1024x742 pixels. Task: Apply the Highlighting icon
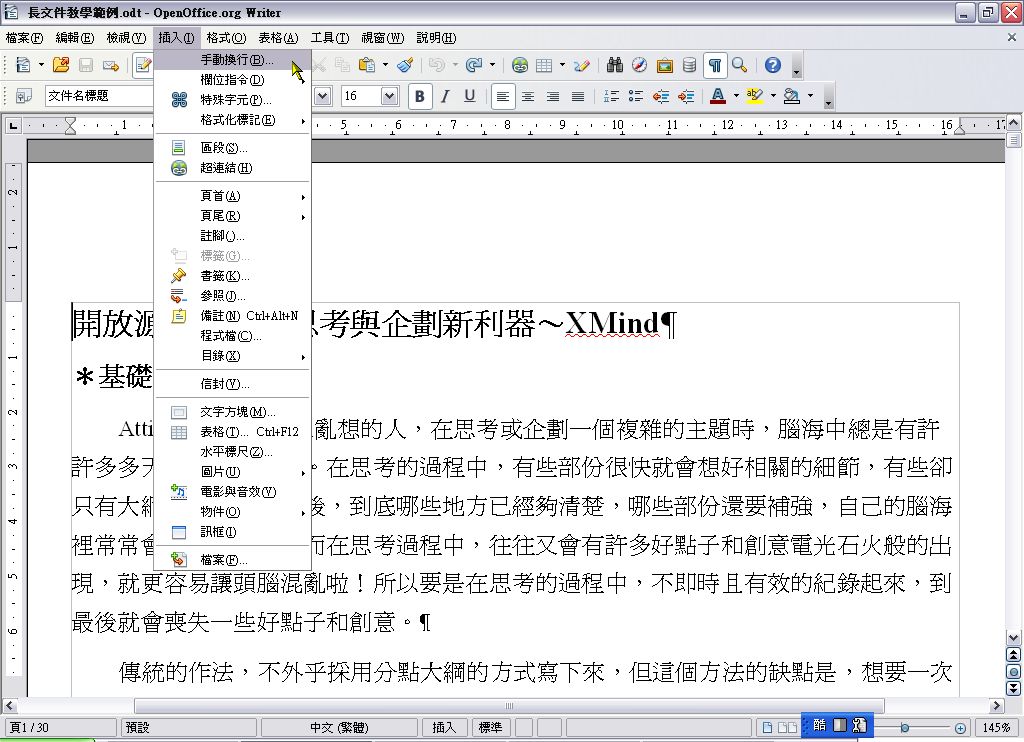pos(755,96)
